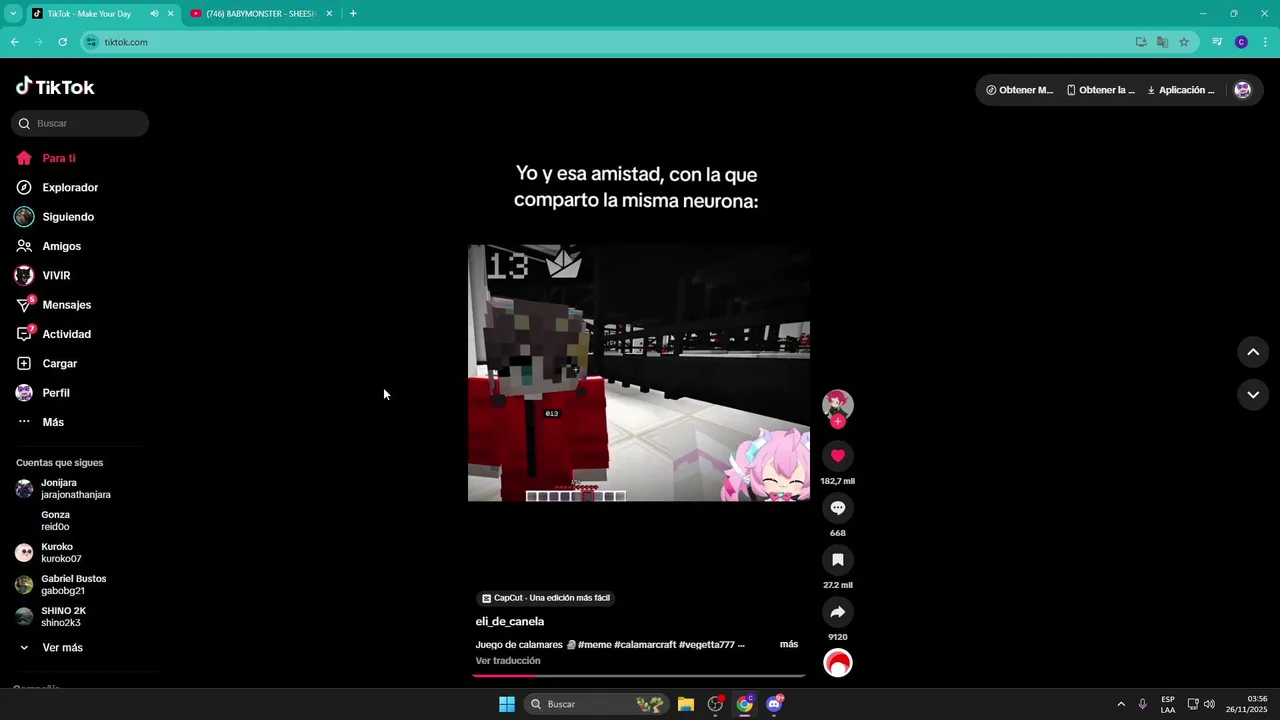
Task: Open Discord from the taskbar
Action: 774,704
